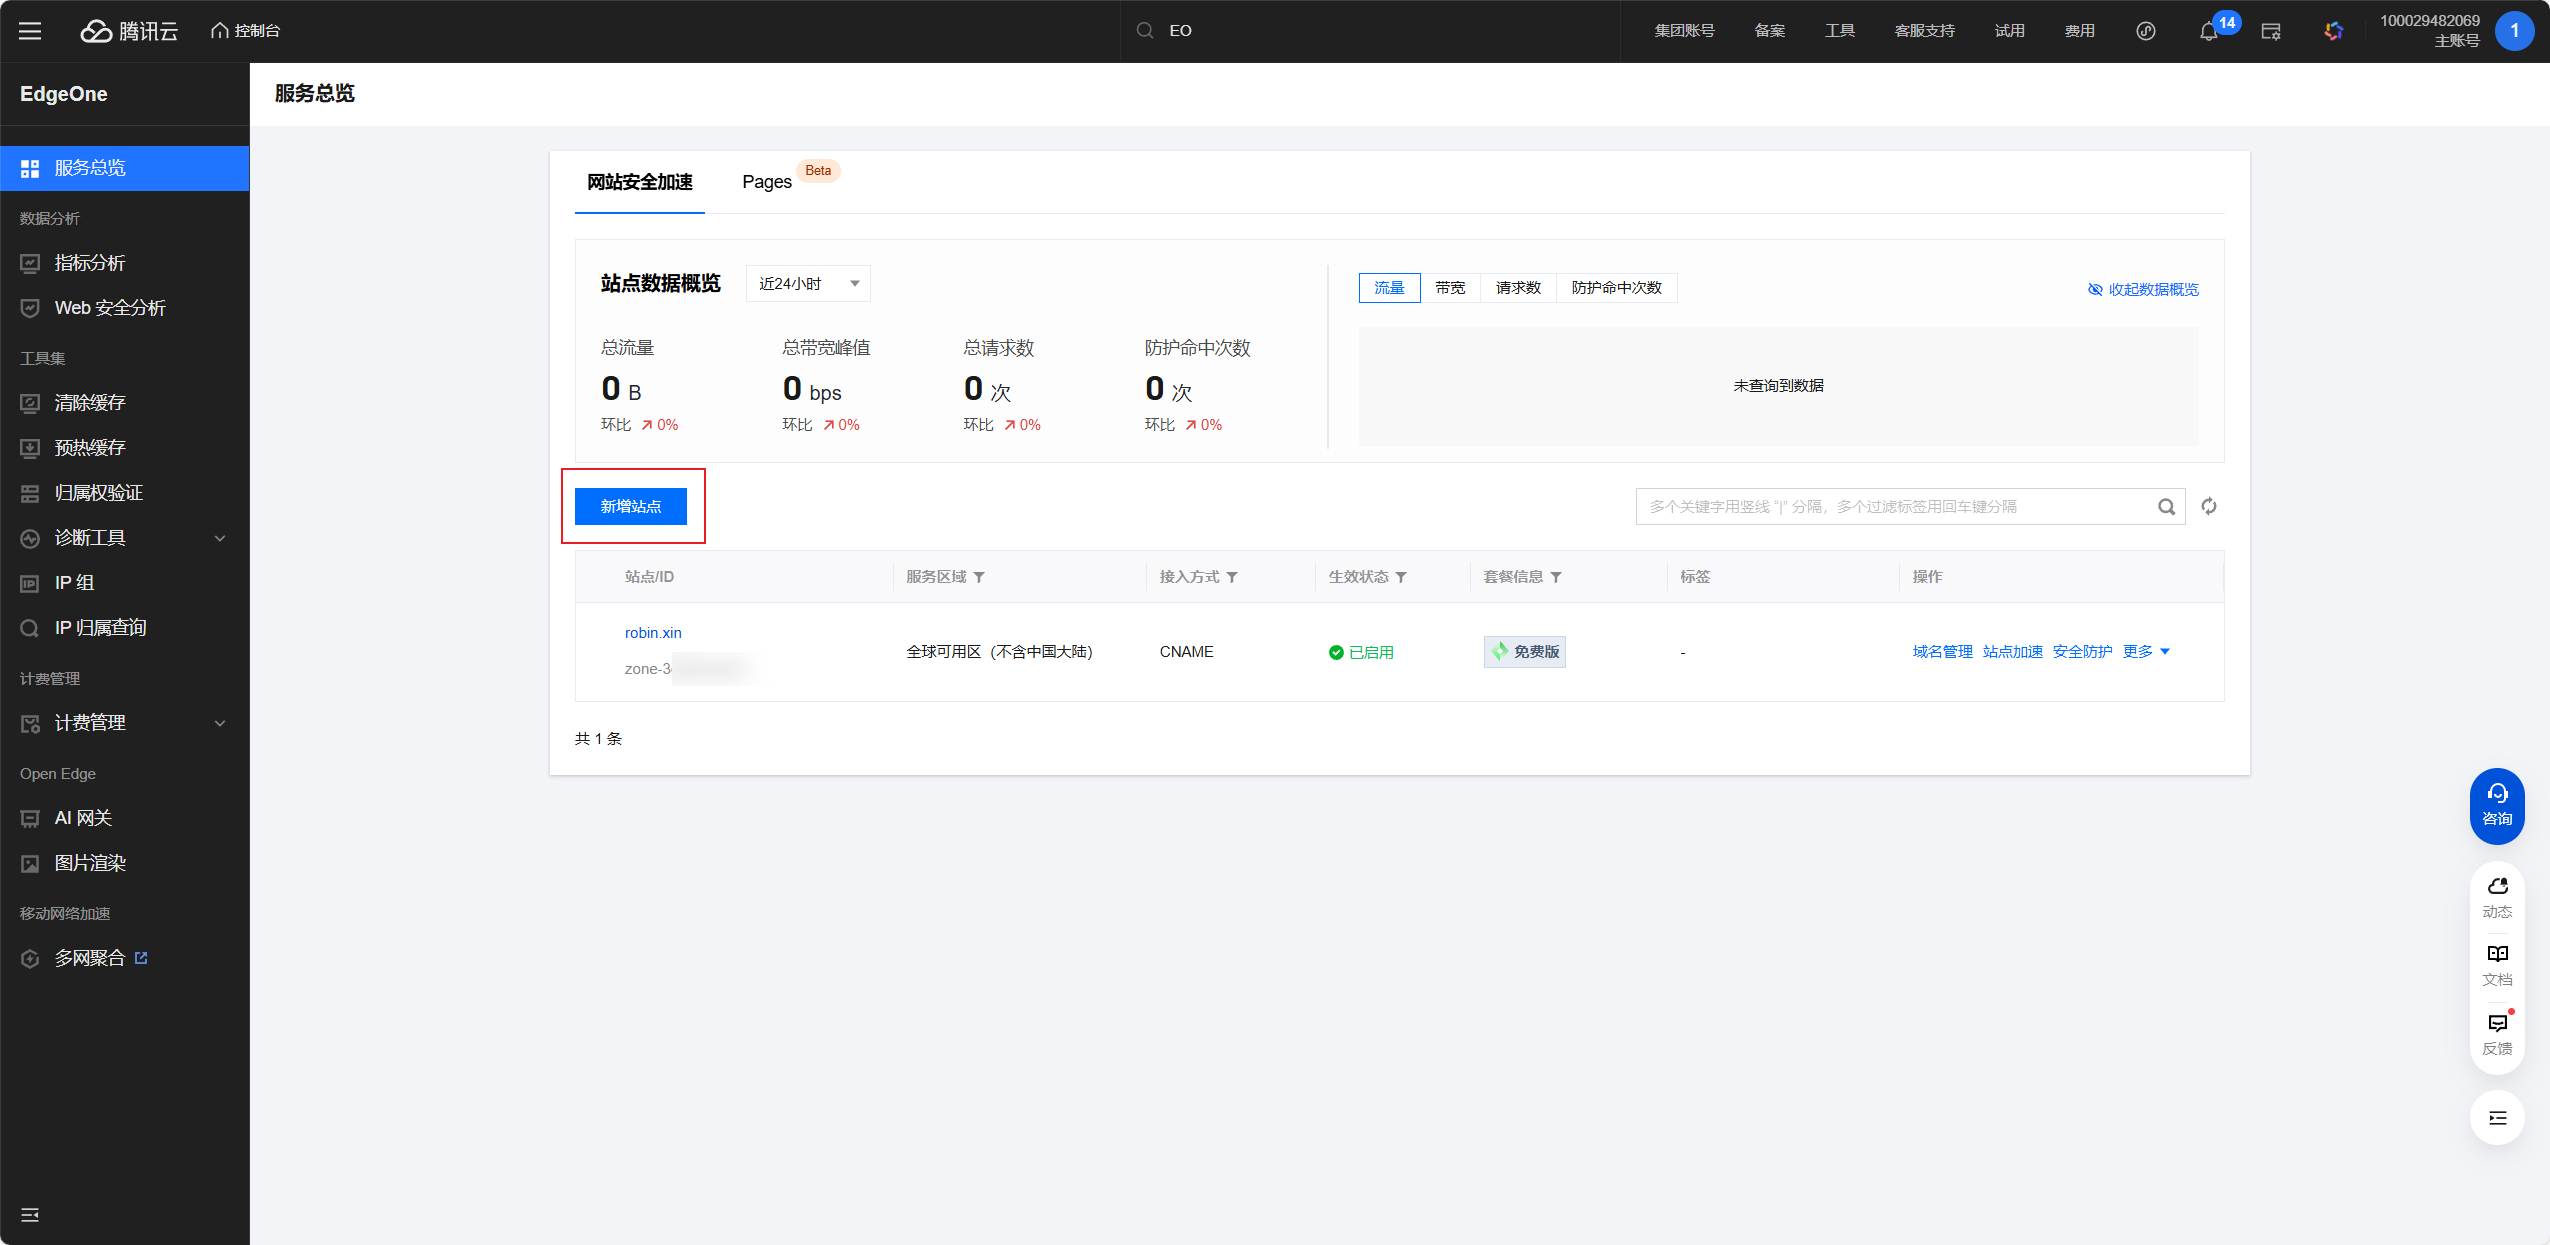2550x1245 pixels.
Task: Go to the 控制台 console home
Action: 246,31
